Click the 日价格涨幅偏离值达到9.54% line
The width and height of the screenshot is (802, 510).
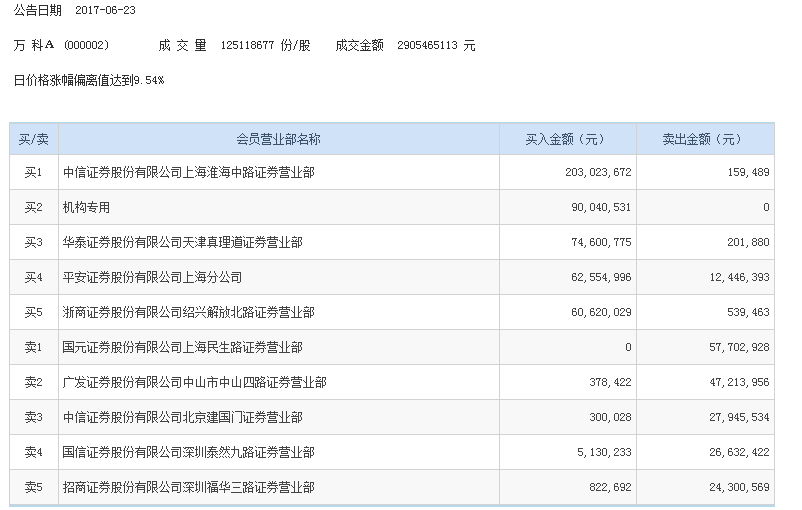tap(89, 80)
